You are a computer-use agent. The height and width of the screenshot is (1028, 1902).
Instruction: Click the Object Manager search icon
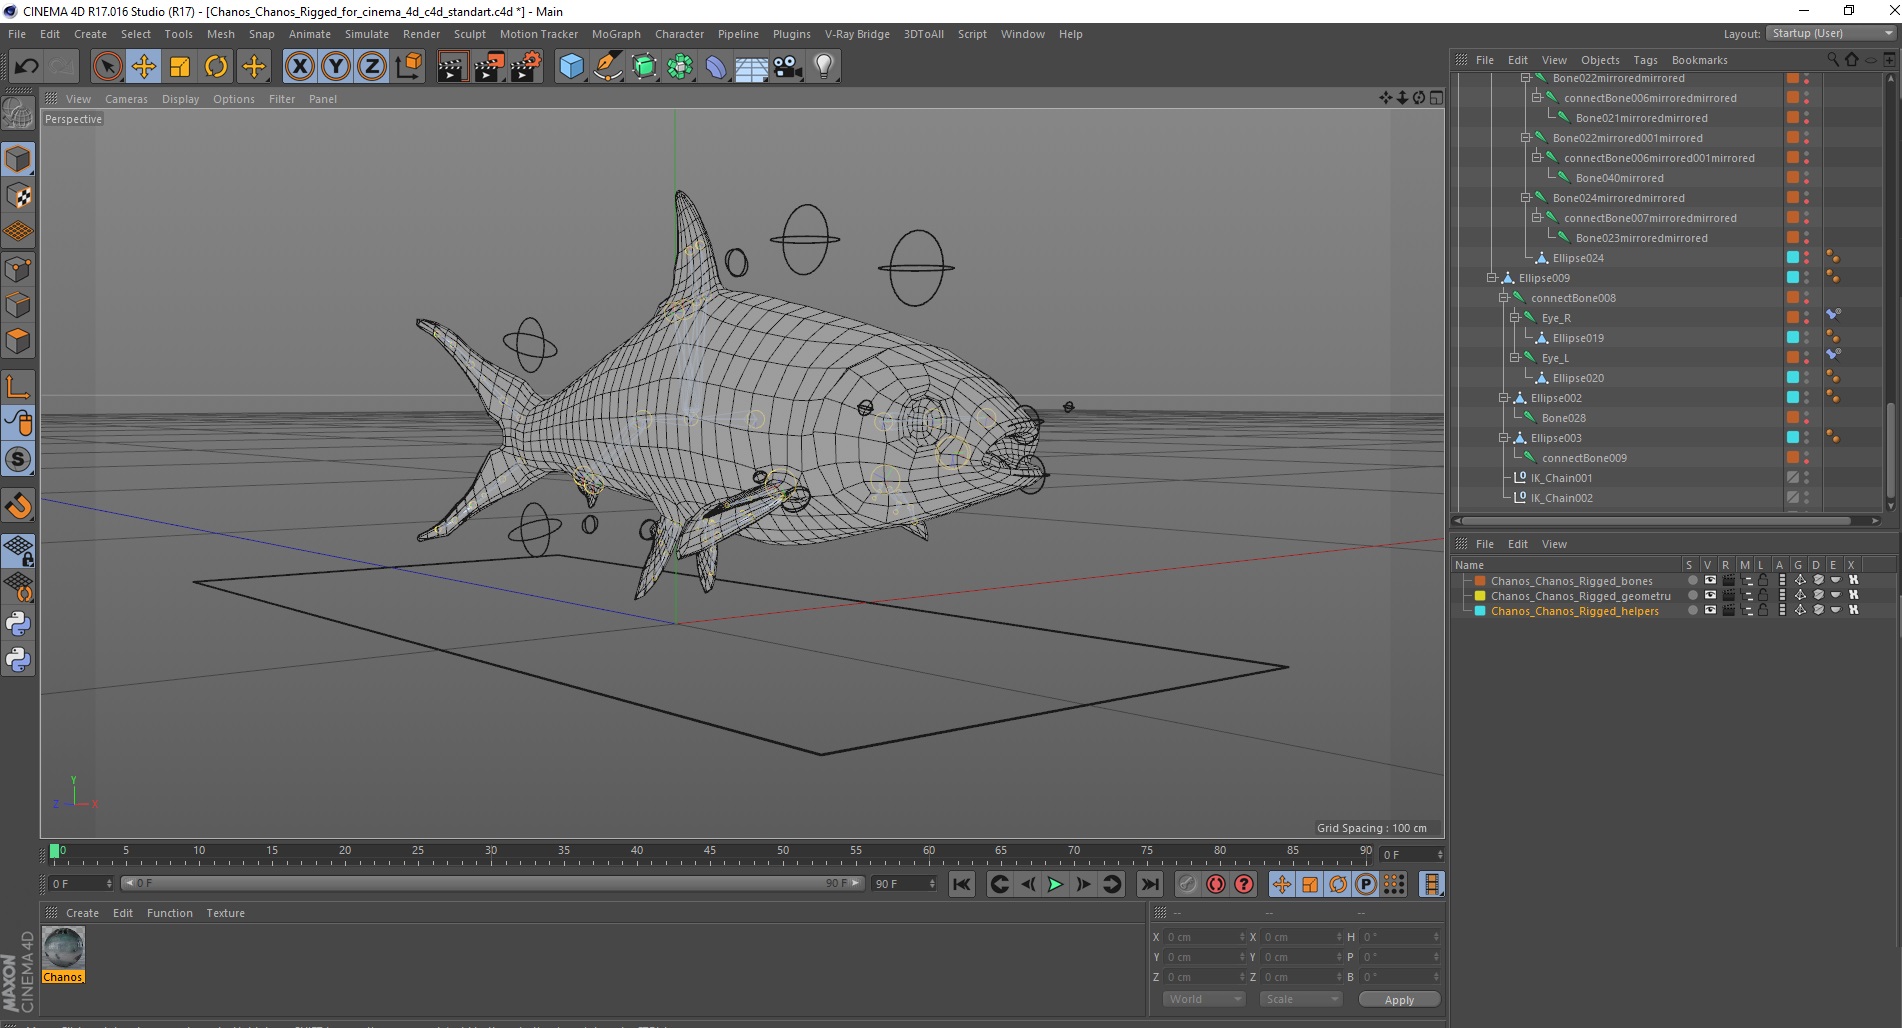[x=1832, y=60]
